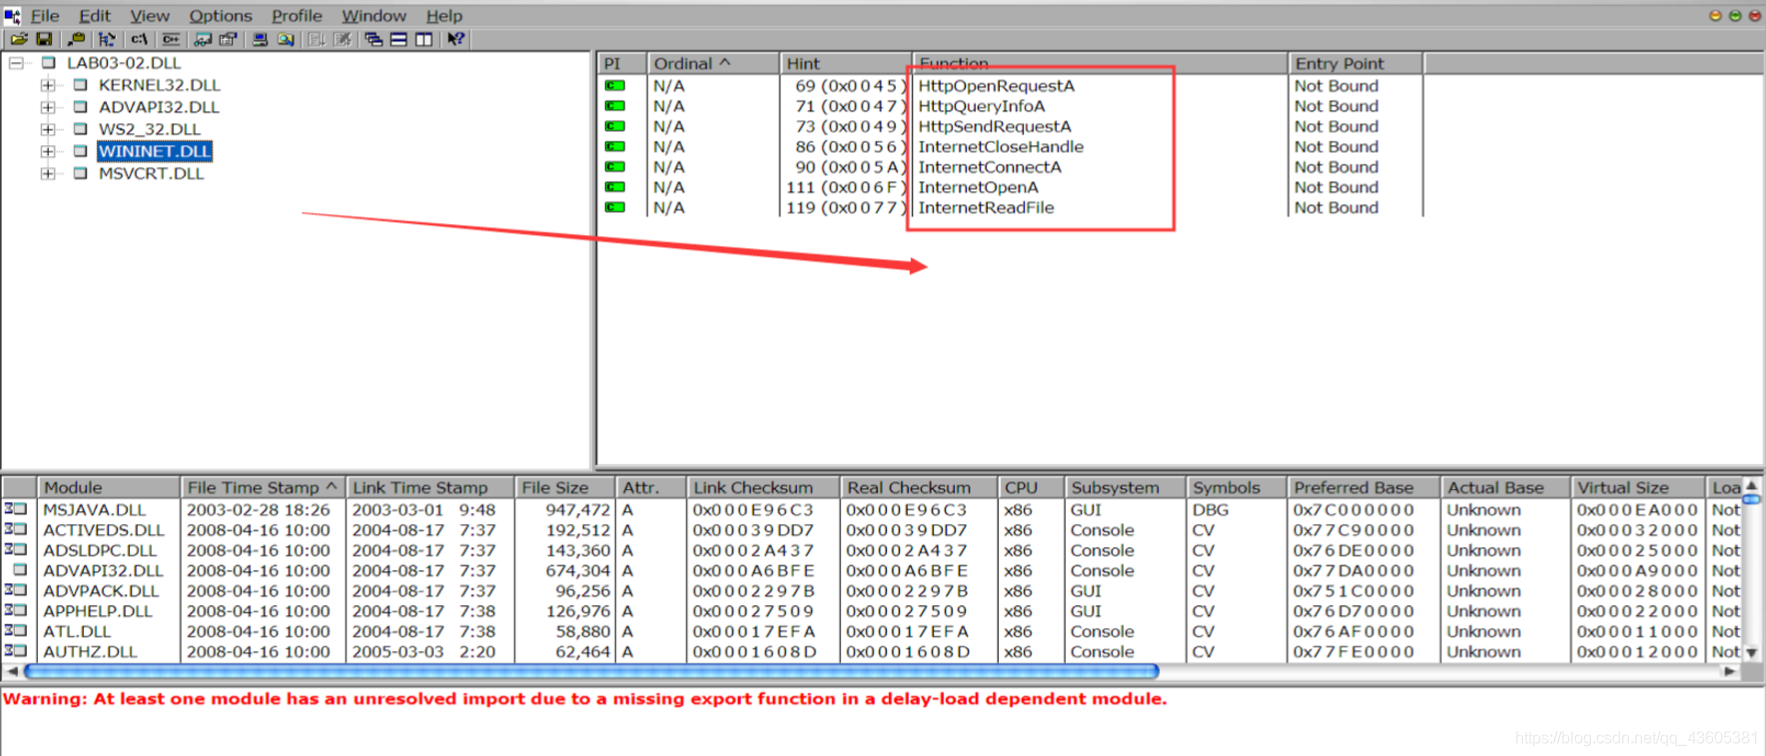Open the Help menu
This screenshot has height=756, width=1766.
[444, 16]
